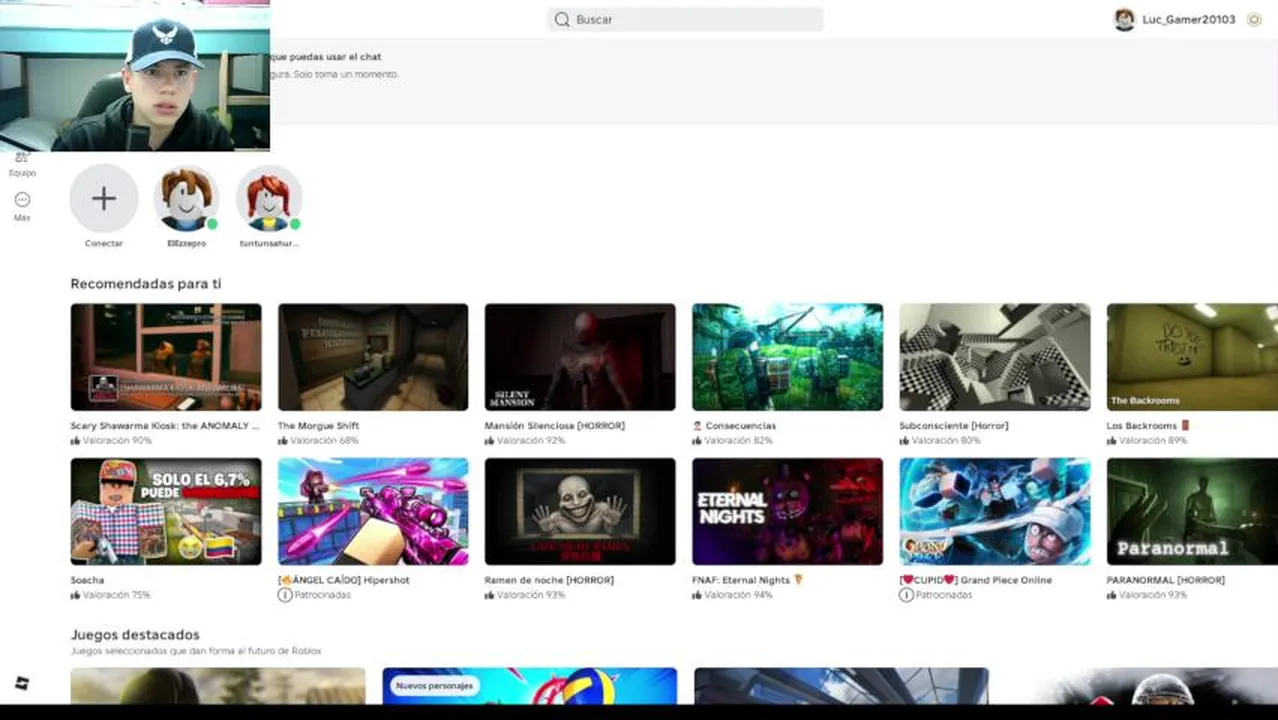
Task: Open the Luc_Gamer20103 profile avatar
Action: click(1125, 19)
